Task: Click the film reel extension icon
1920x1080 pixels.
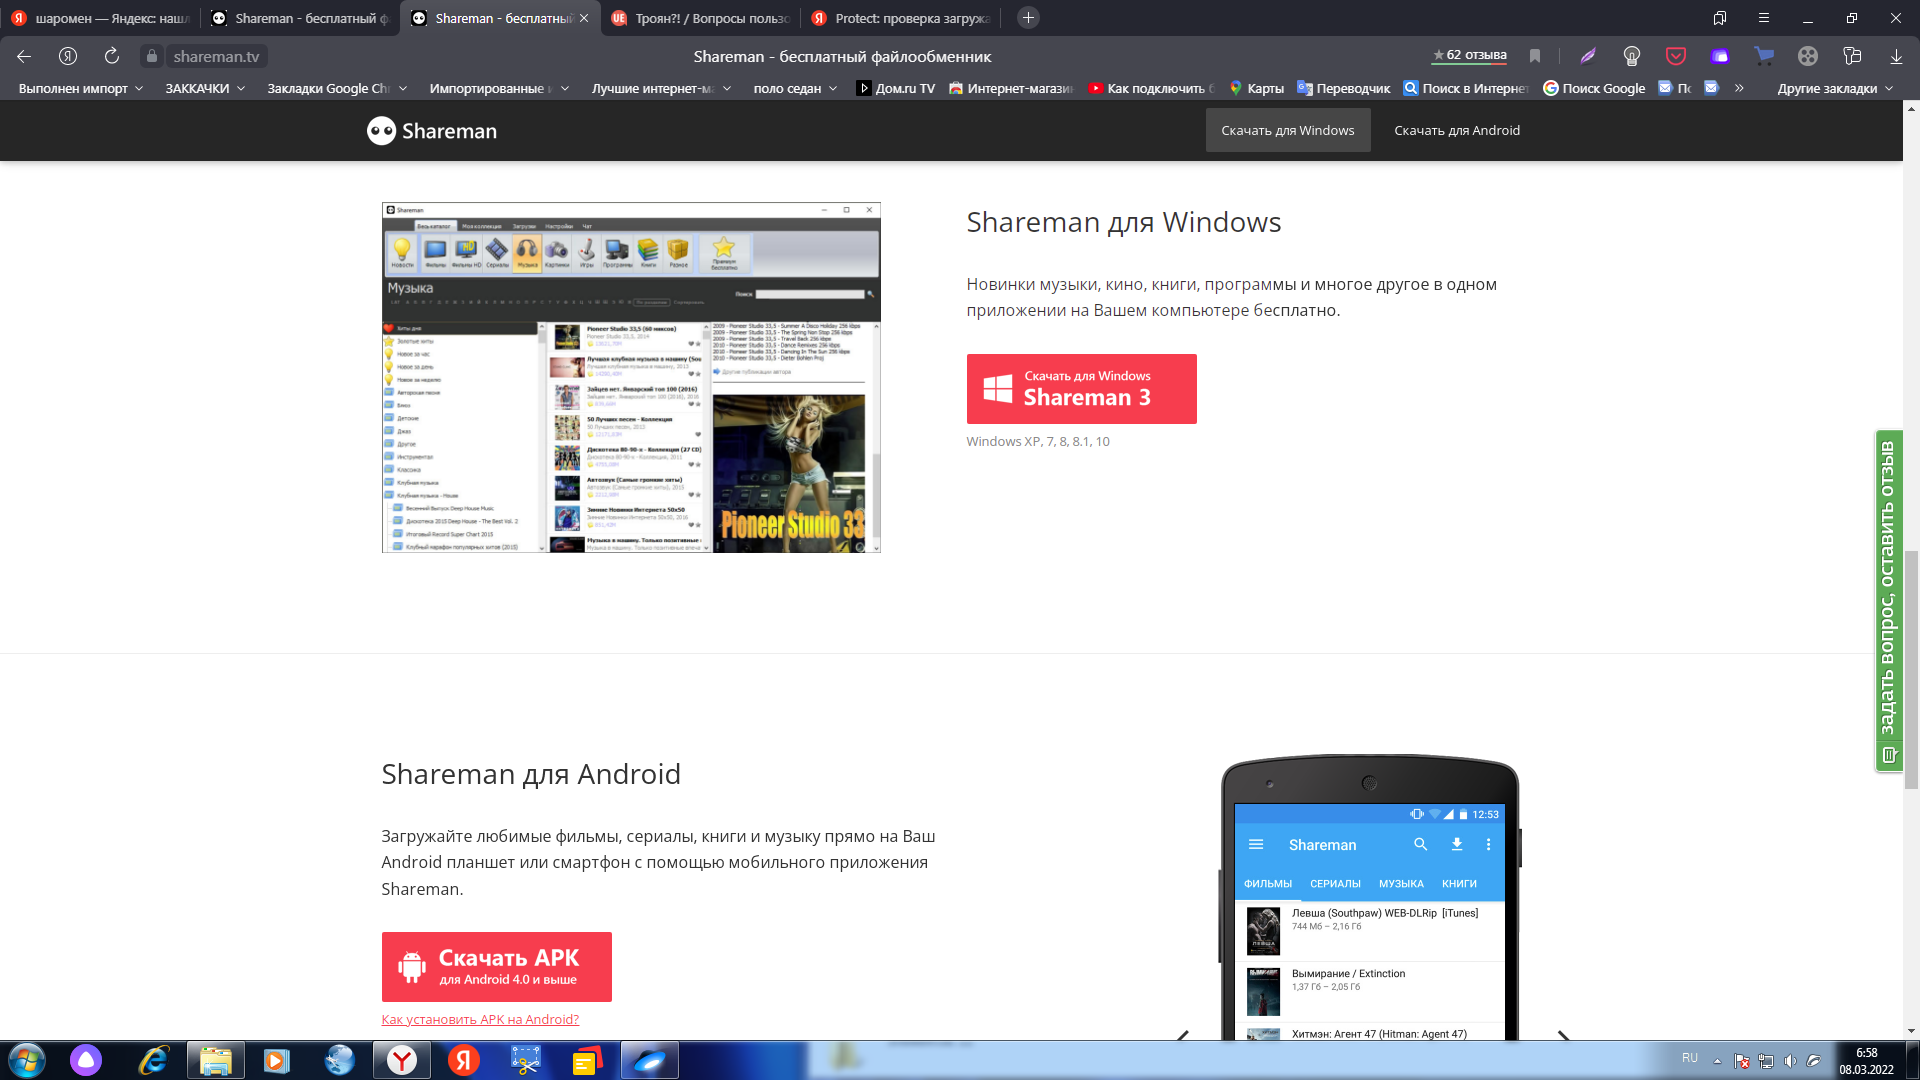Action: [x=1808, y=57]
